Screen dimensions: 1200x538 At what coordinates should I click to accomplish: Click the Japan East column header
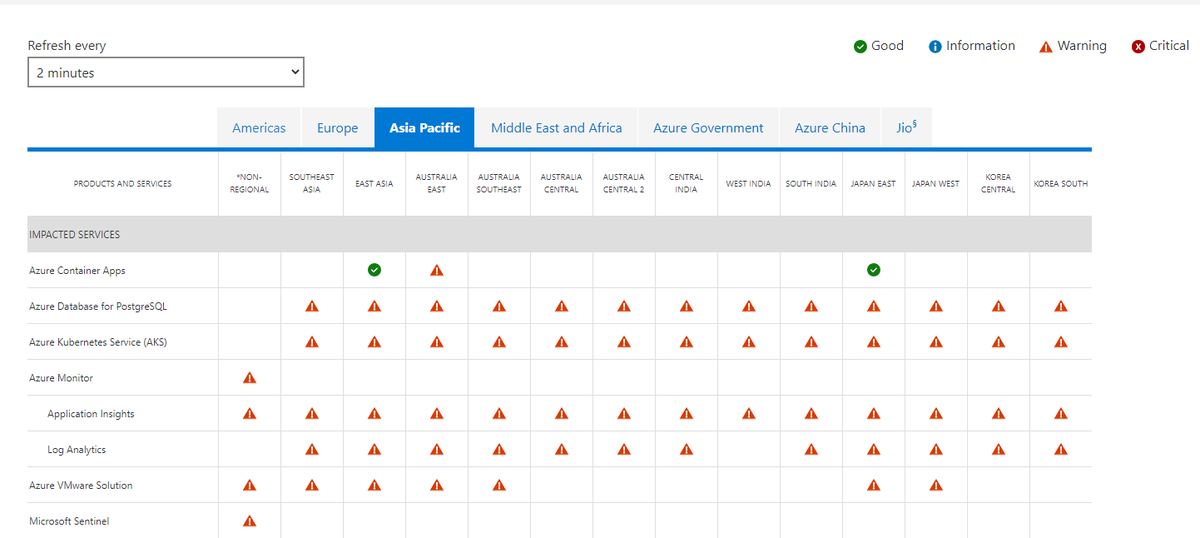873,184
